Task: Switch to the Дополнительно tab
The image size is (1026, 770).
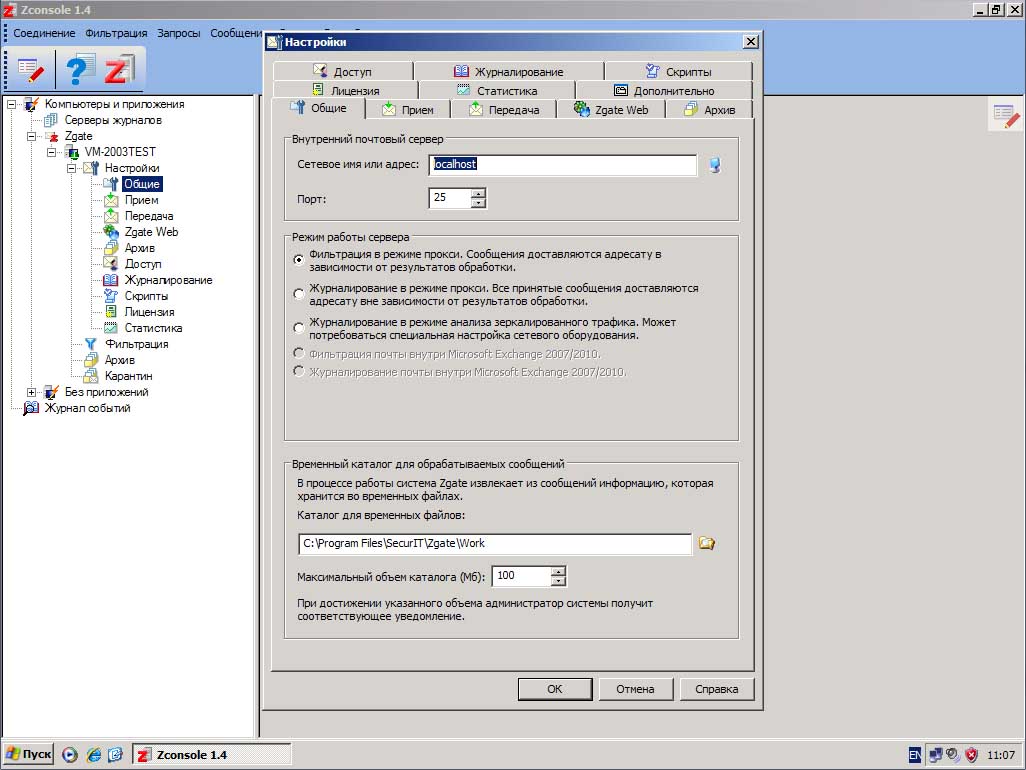Action: (x=664, y=90)
